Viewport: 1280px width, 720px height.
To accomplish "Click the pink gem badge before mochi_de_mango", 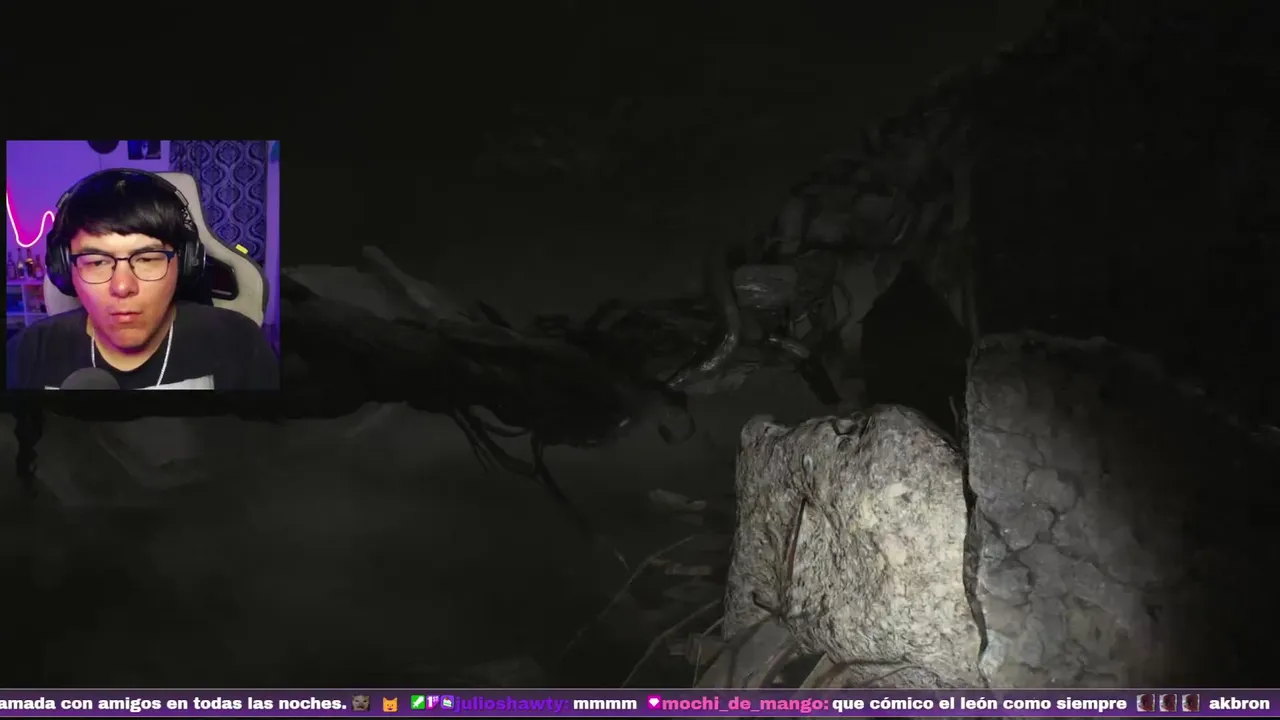I will pyautogui.click(x=654, y=703).
